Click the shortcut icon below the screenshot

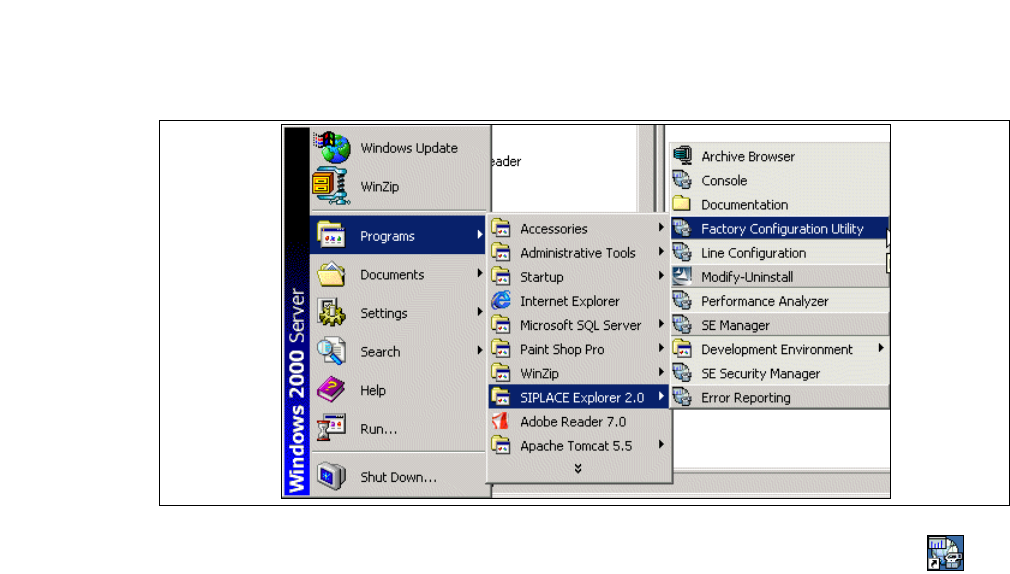point(945,553)
